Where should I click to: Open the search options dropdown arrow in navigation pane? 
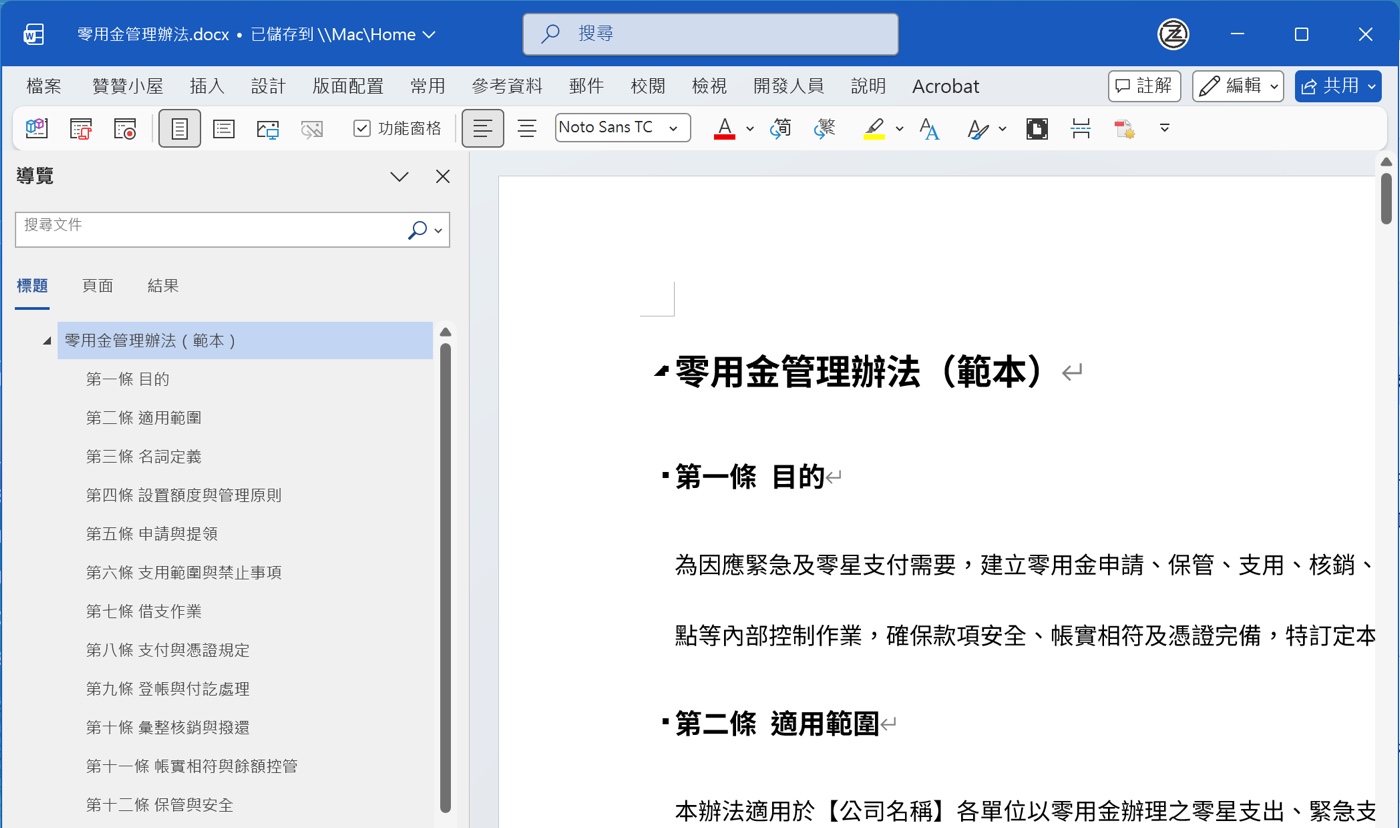tap(438, 231)
